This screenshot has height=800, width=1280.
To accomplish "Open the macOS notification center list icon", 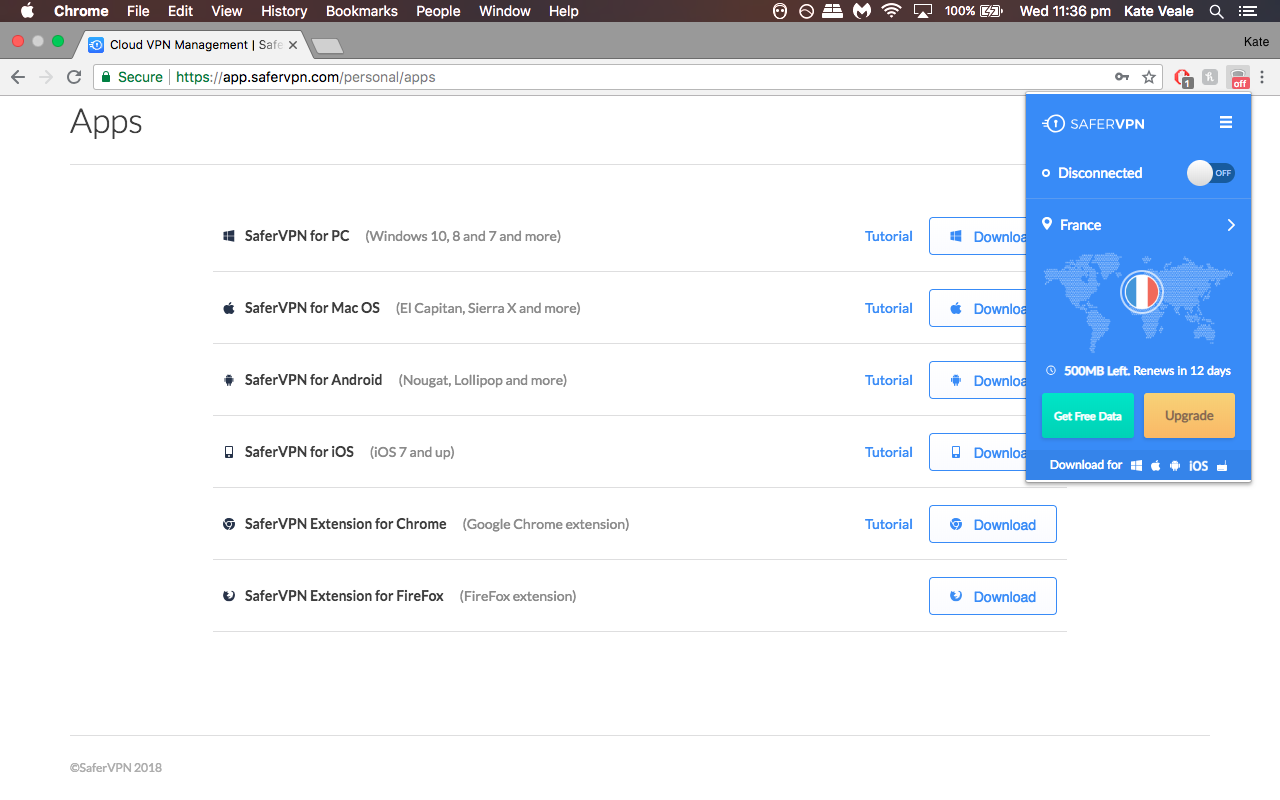I will click(1247, 11).
